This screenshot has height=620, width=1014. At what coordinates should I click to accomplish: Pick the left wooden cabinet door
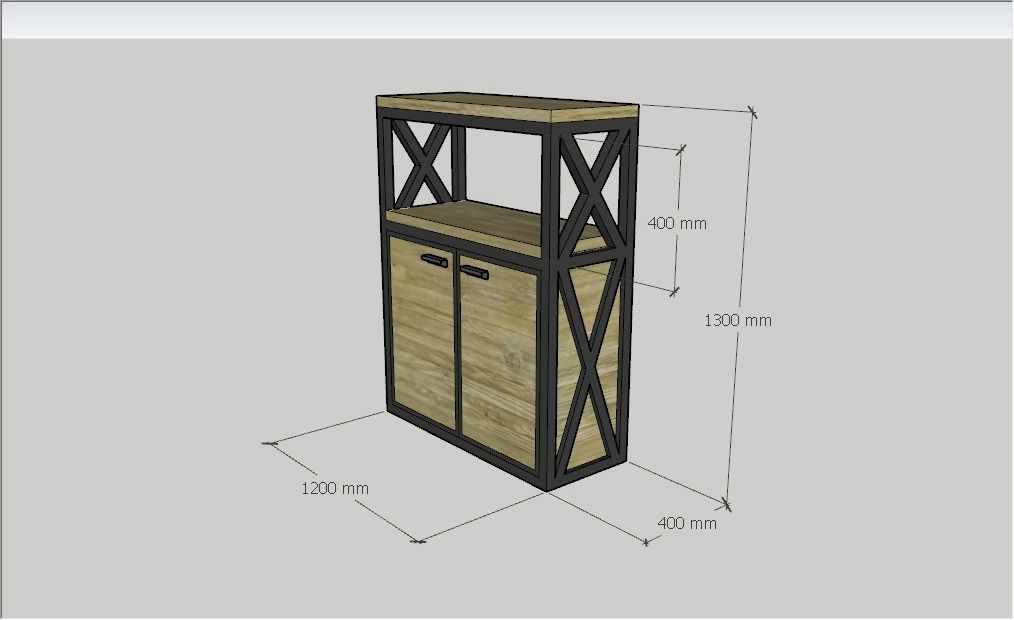click(x=423, y=333)
